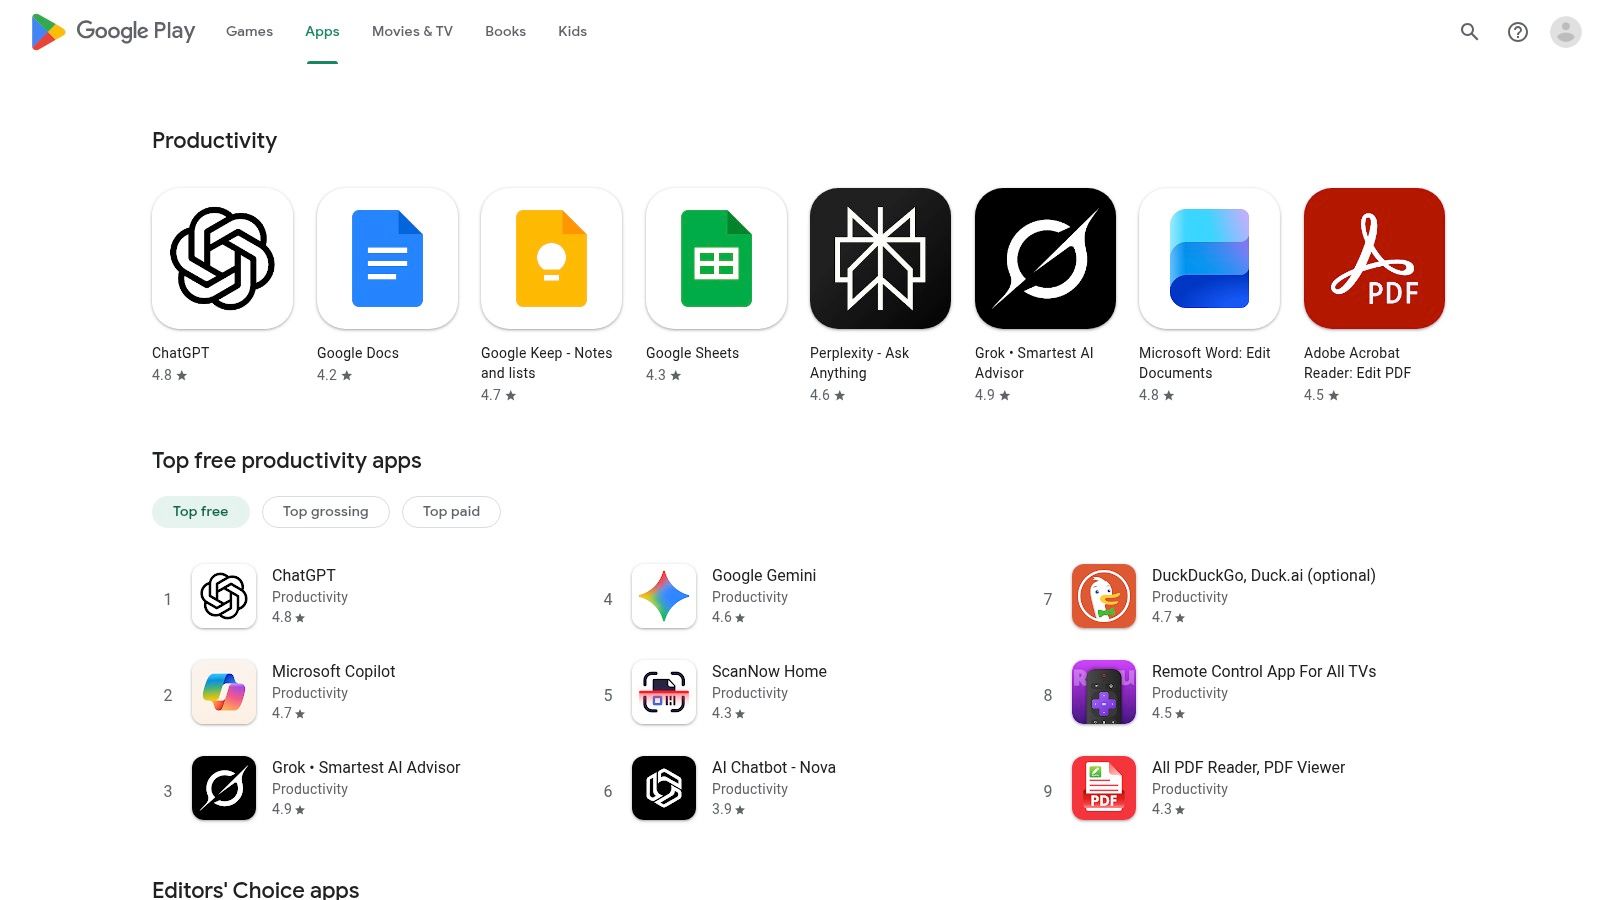Open the large ChatGPT app icon
Image resolution: width=1600 pixels, height=900 pixels.
[222, 258]
